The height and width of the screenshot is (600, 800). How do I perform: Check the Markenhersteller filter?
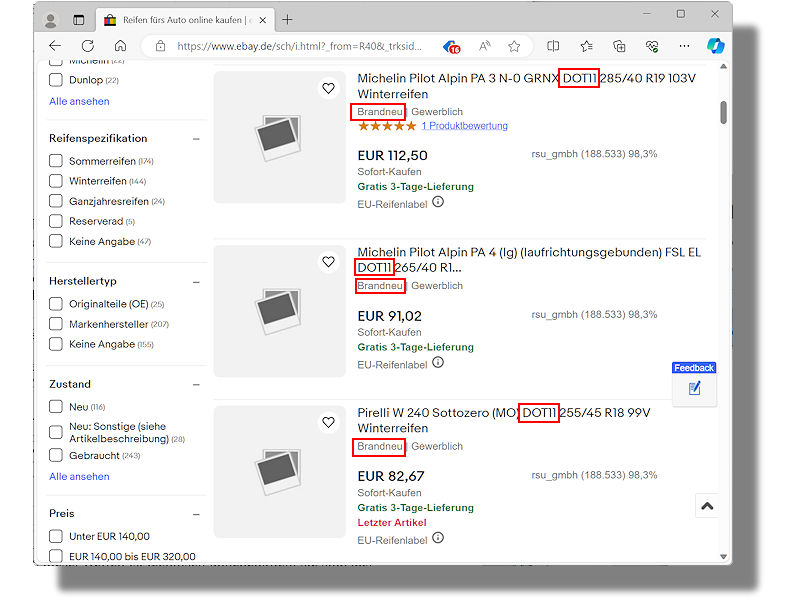point(56,324)
